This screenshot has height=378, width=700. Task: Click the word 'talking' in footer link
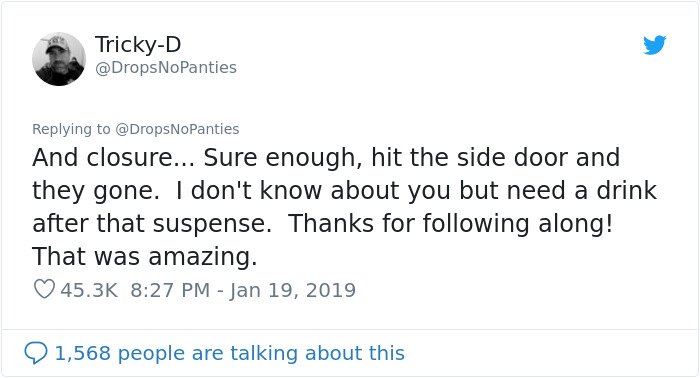click(x=264, y=353)
